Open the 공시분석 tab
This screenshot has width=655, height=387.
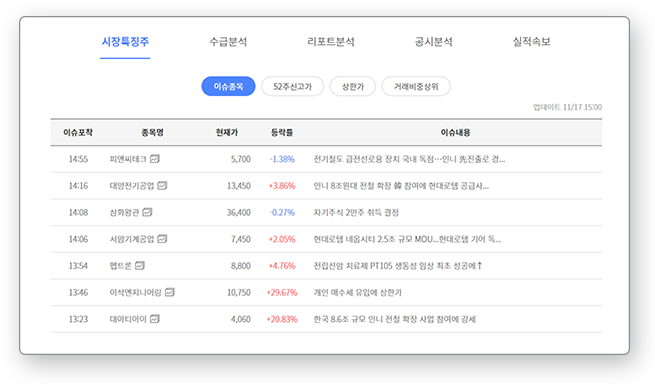coord(433,42)
